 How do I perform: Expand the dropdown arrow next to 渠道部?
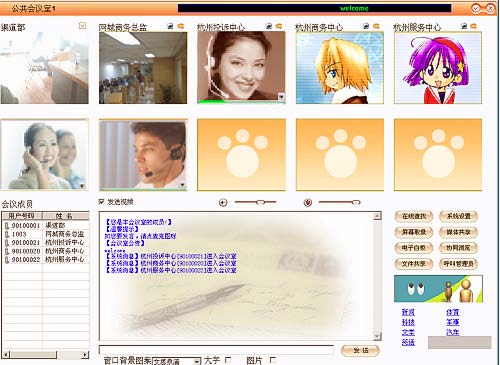click(82, 26)
